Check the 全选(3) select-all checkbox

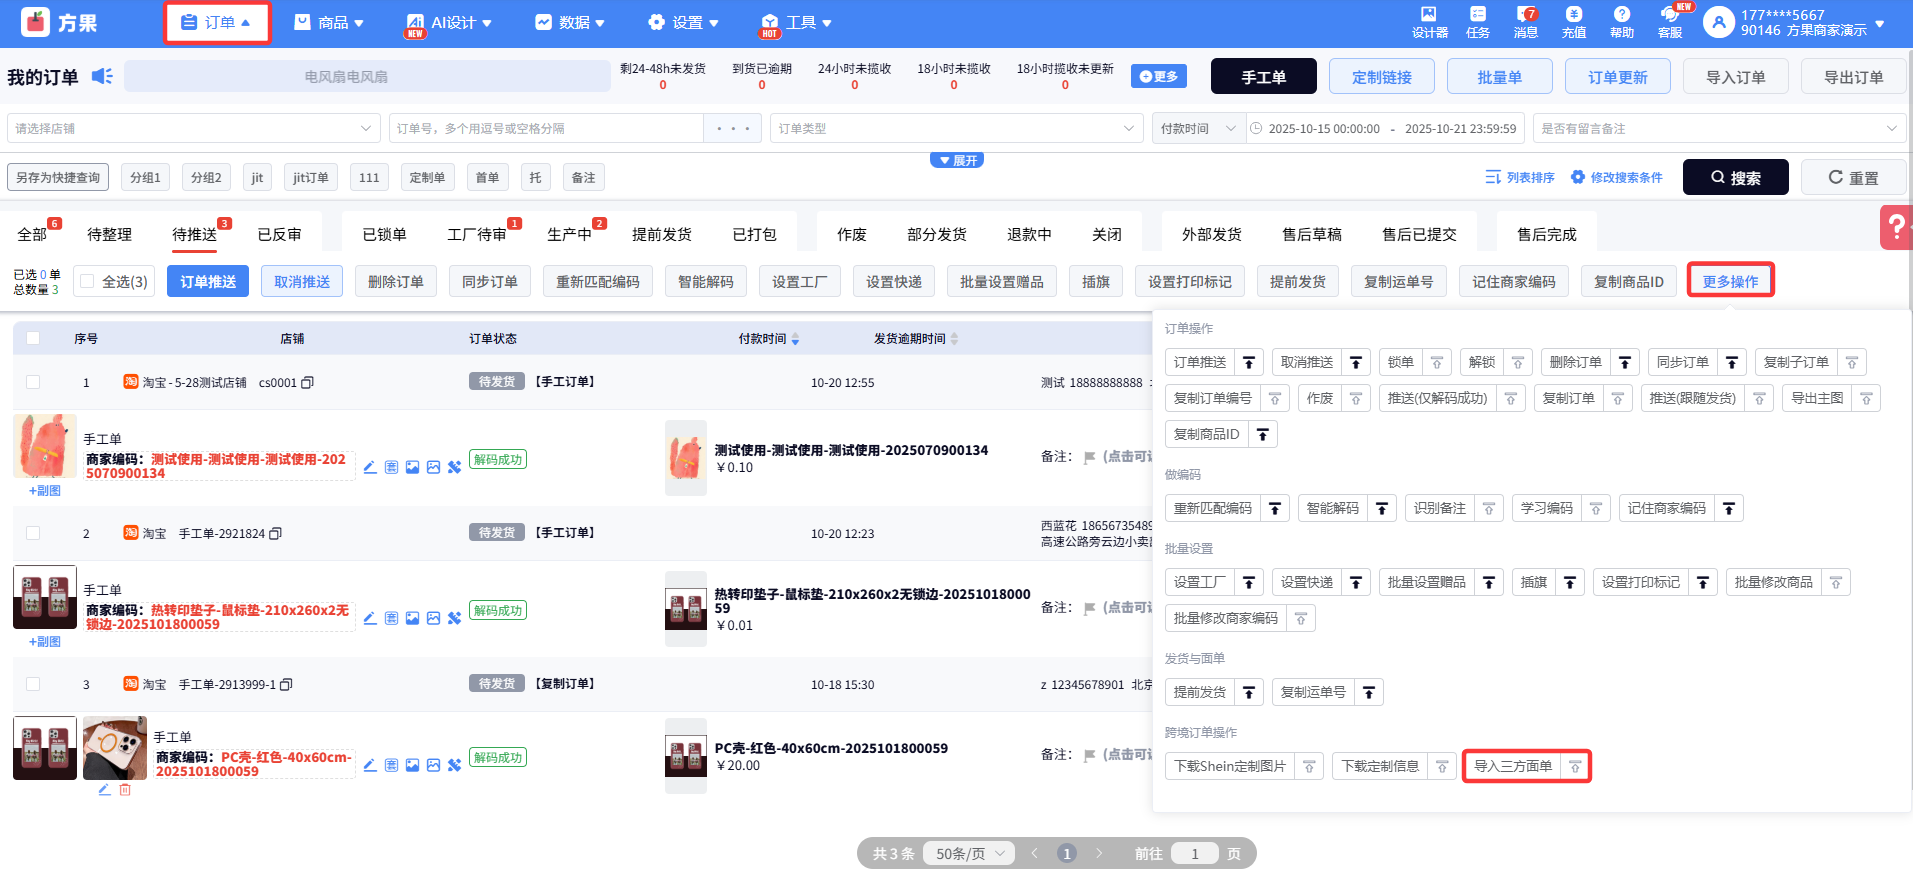(x=88, y=282)
